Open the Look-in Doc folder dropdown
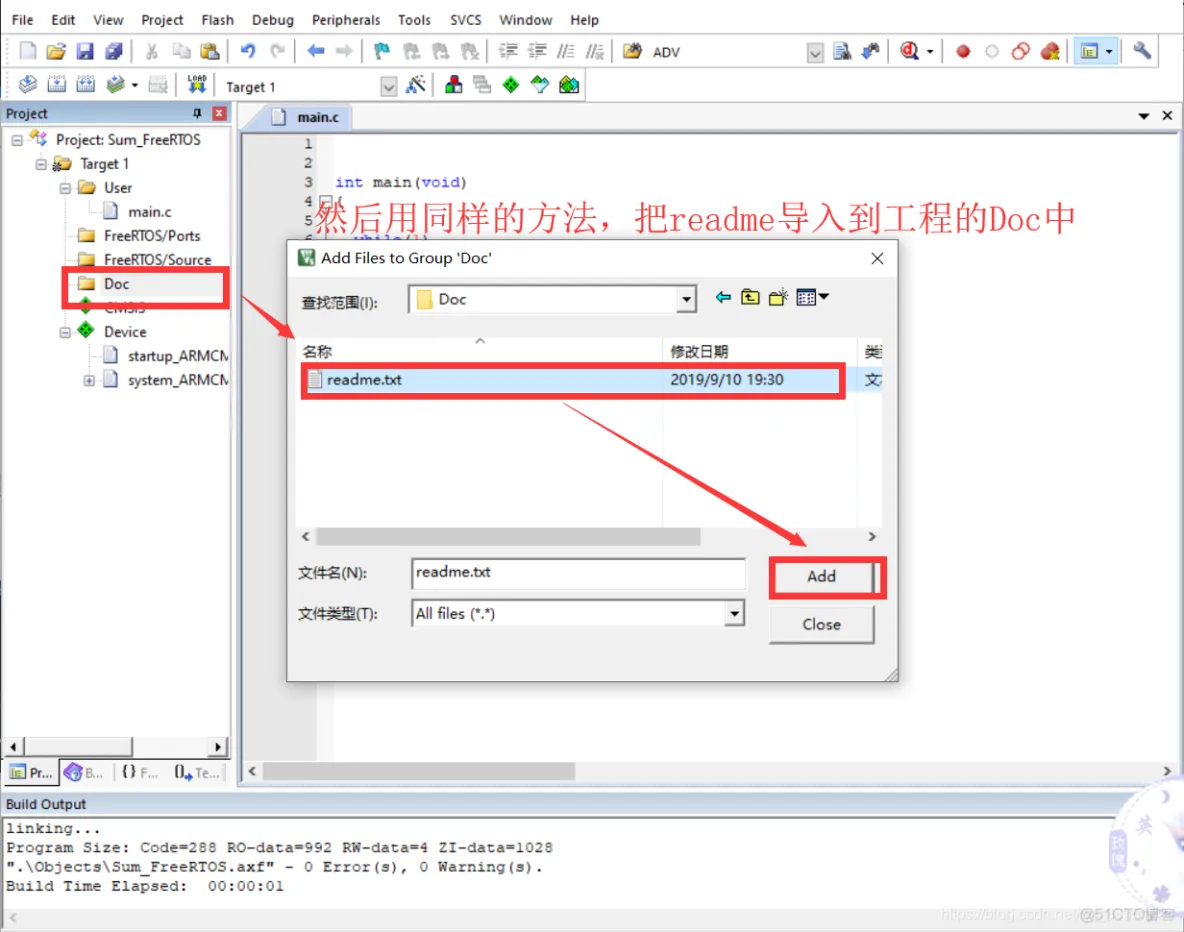Image resolution: width=1184 pixels, height=932 pixels. point(686,299)
